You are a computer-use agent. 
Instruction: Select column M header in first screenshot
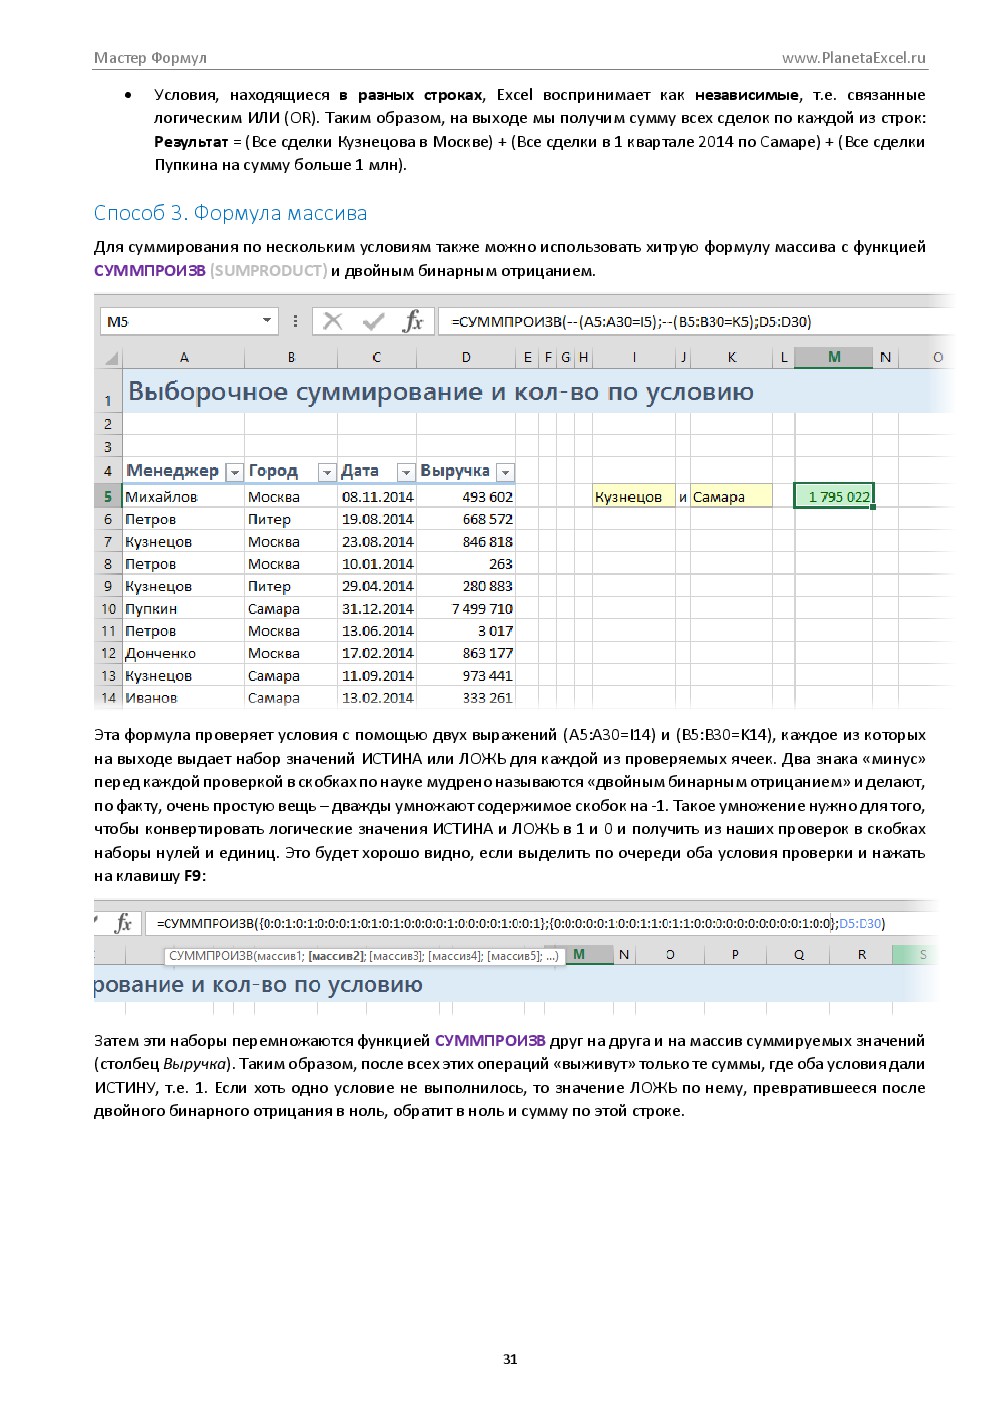(x=834, y=357)
